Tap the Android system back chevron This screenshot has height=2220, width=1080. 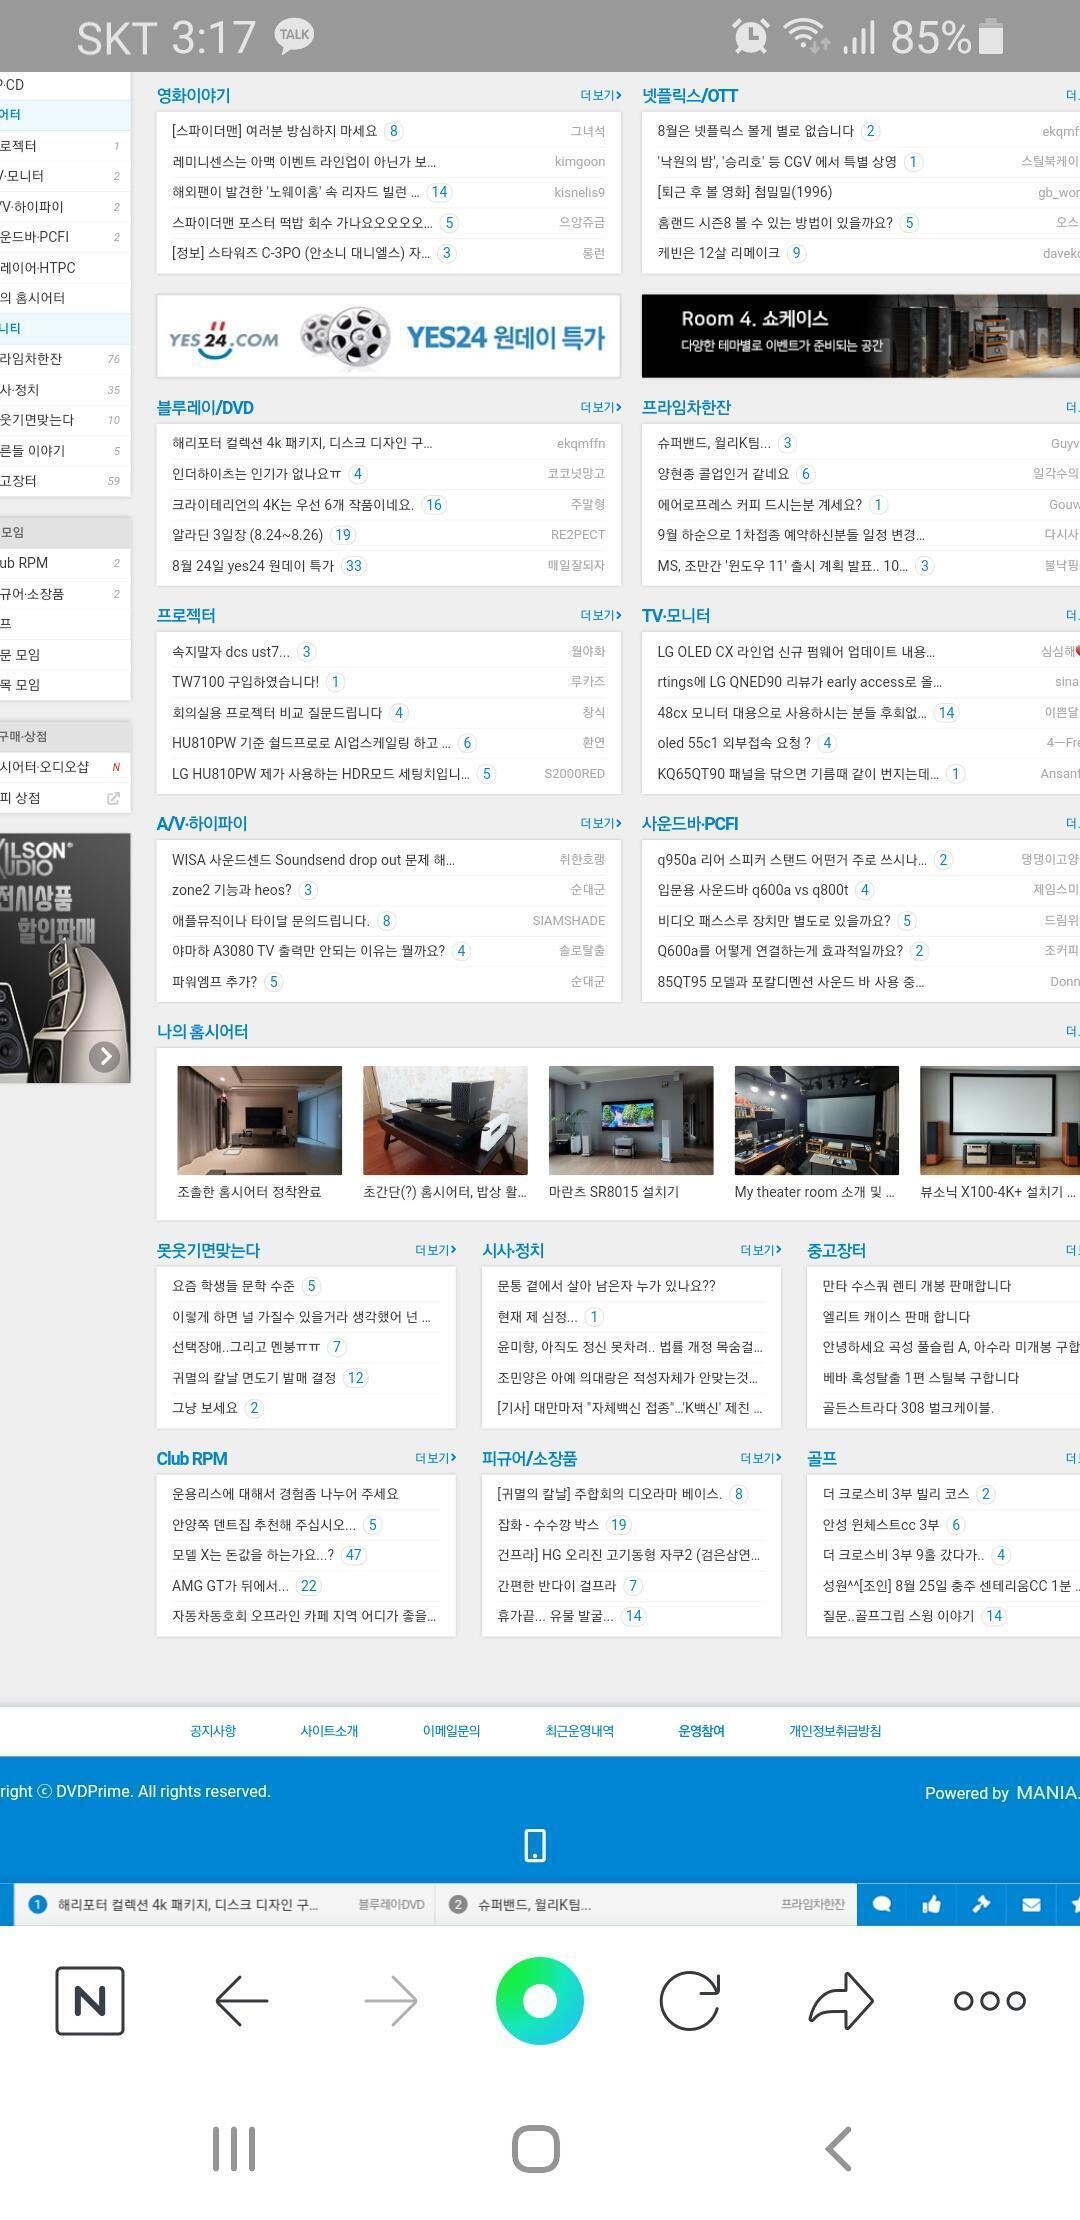pyautogui.click(x=838, y=2149)
